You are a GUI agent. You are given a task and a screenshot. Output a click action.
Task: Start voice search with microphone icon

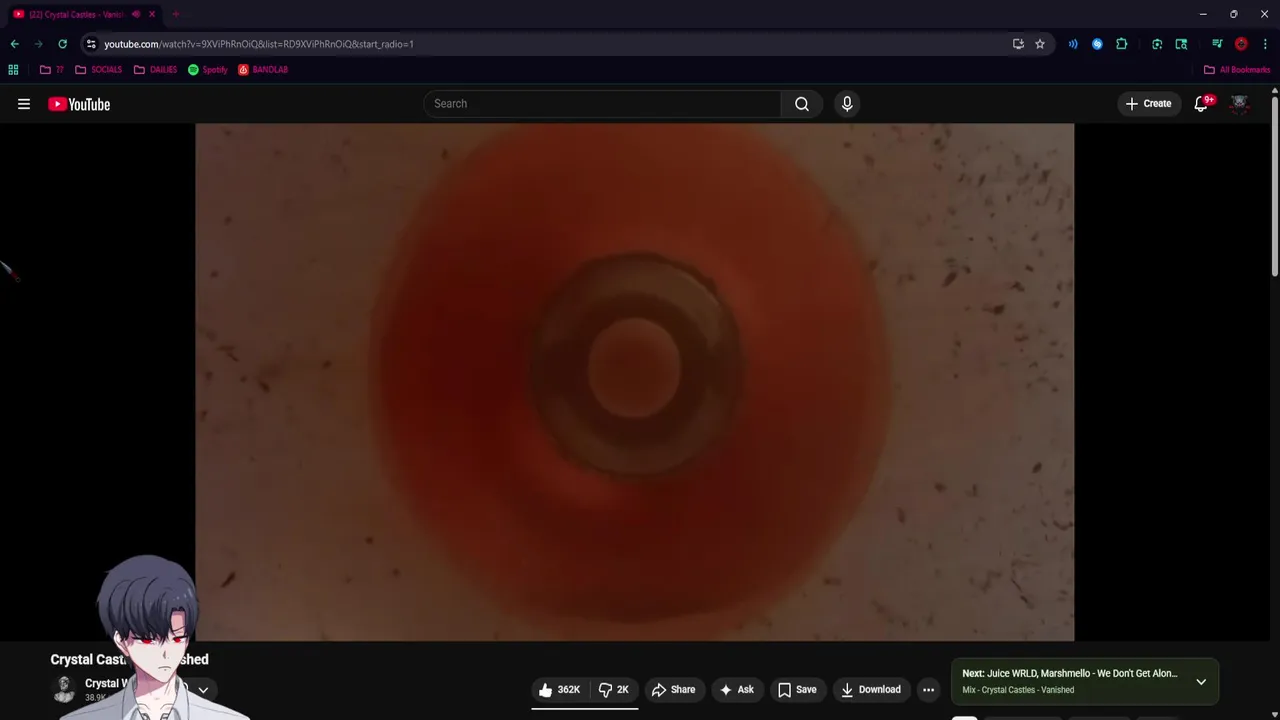click(x=847, y=104)
